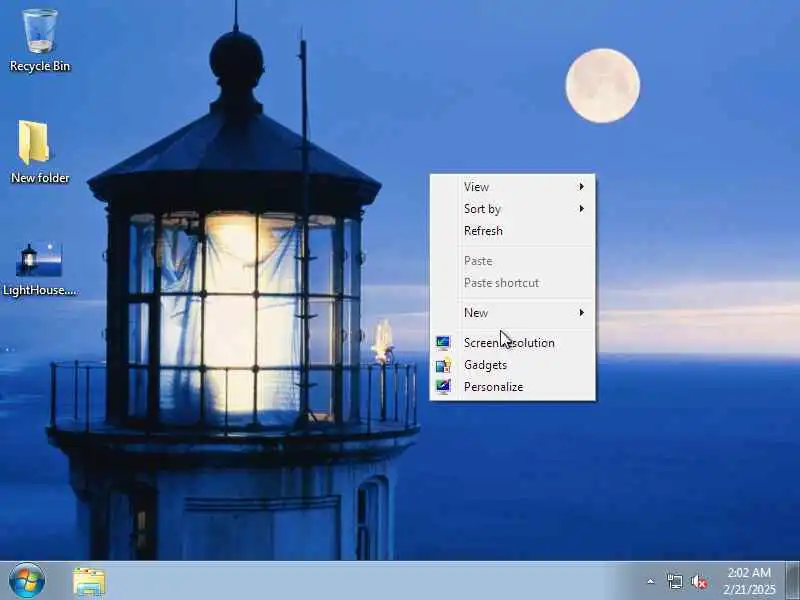800x600 pixels.
Task: Choose Personalize from the context menu
Action: (x=513, y=387)
